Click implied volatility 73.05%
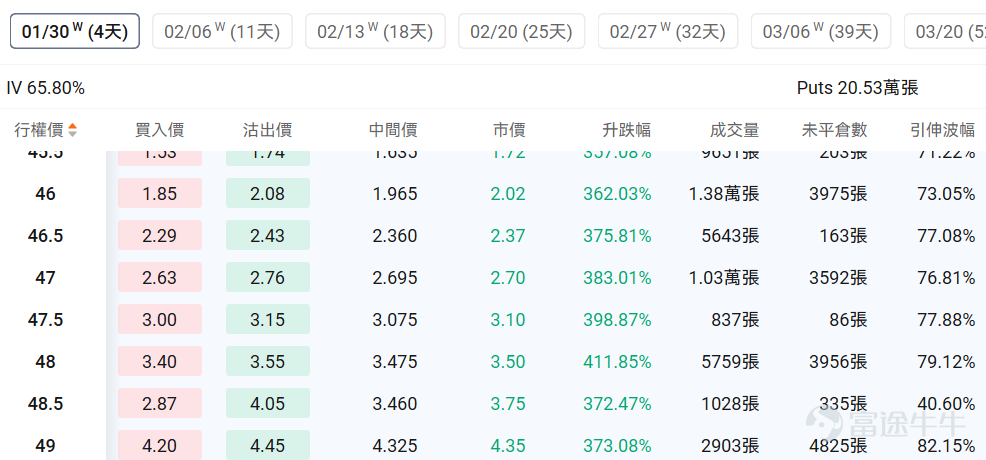 click(946, 194)
